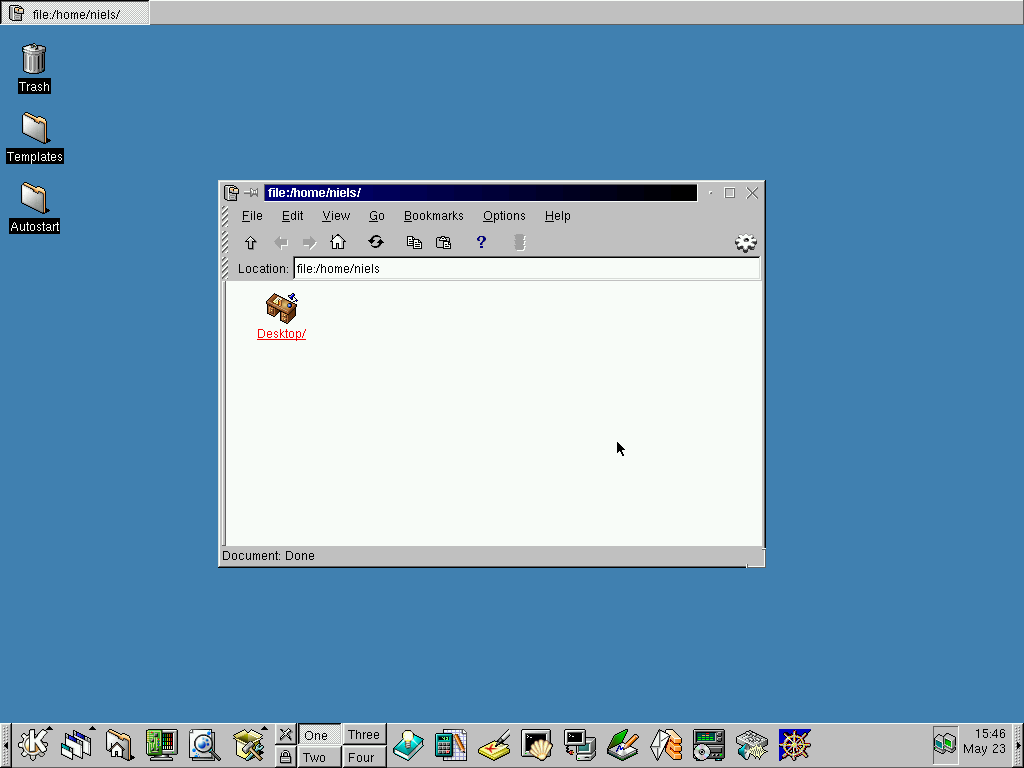This screenshot has width=1024, height=768.
Task: Return to home directory using the toolbar house icon
Action: (338, 242)
